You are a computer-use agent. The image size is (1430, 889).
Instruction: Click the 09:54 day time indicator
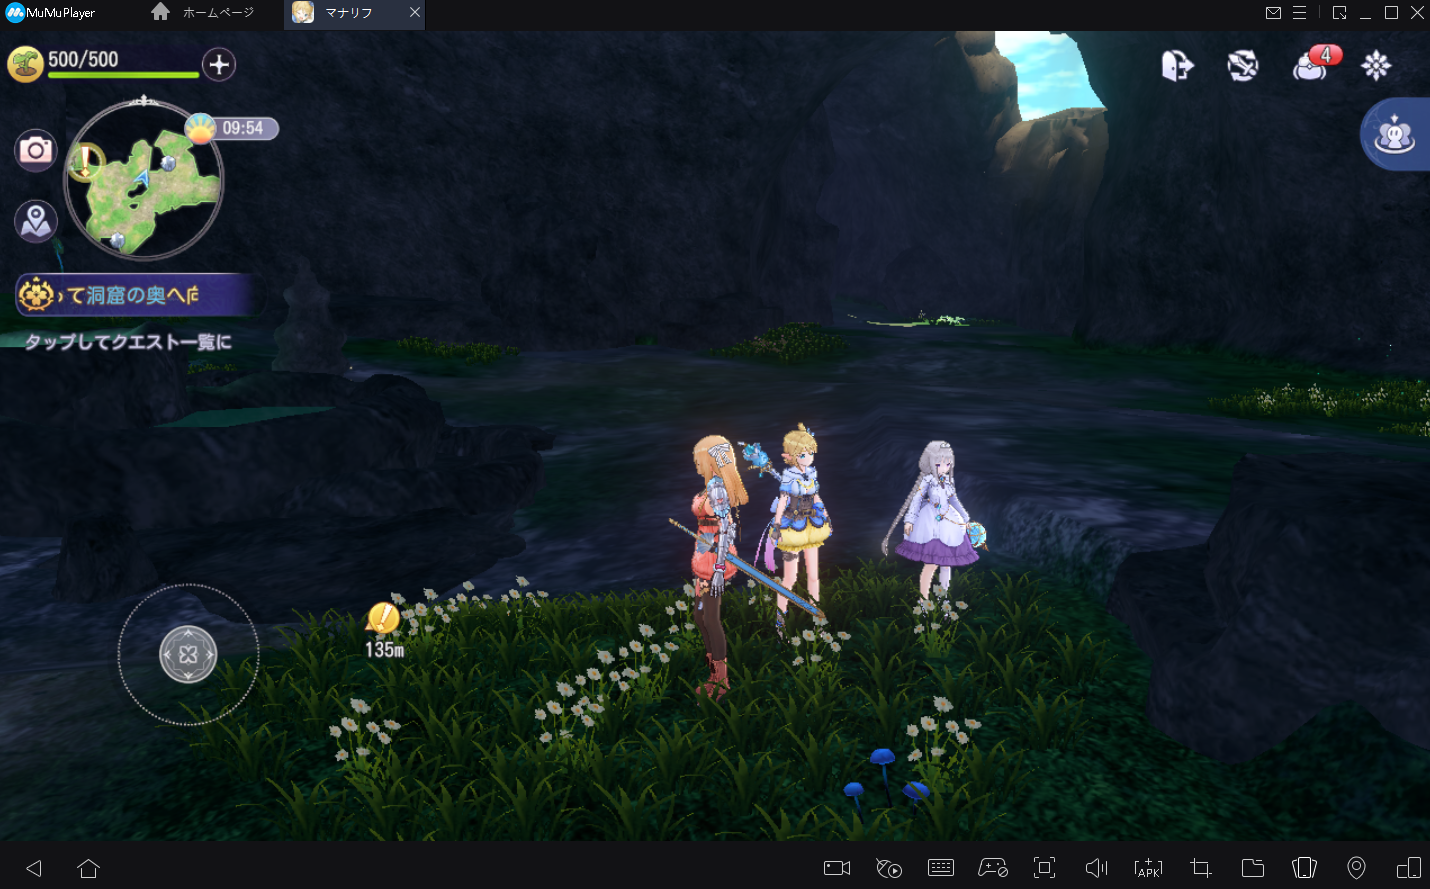(232, 128)
